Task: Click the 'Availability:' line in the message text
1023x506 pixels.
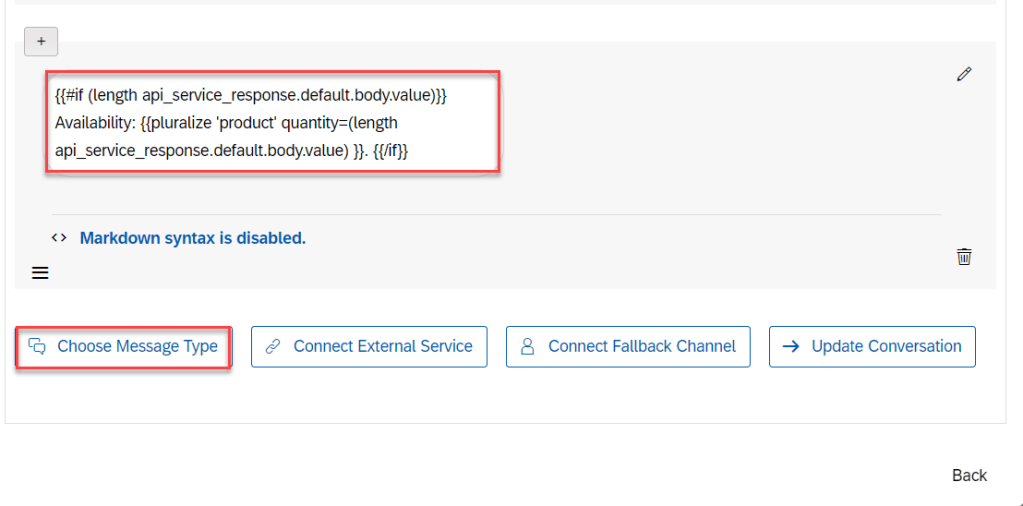Action: (x=226, y=123)
